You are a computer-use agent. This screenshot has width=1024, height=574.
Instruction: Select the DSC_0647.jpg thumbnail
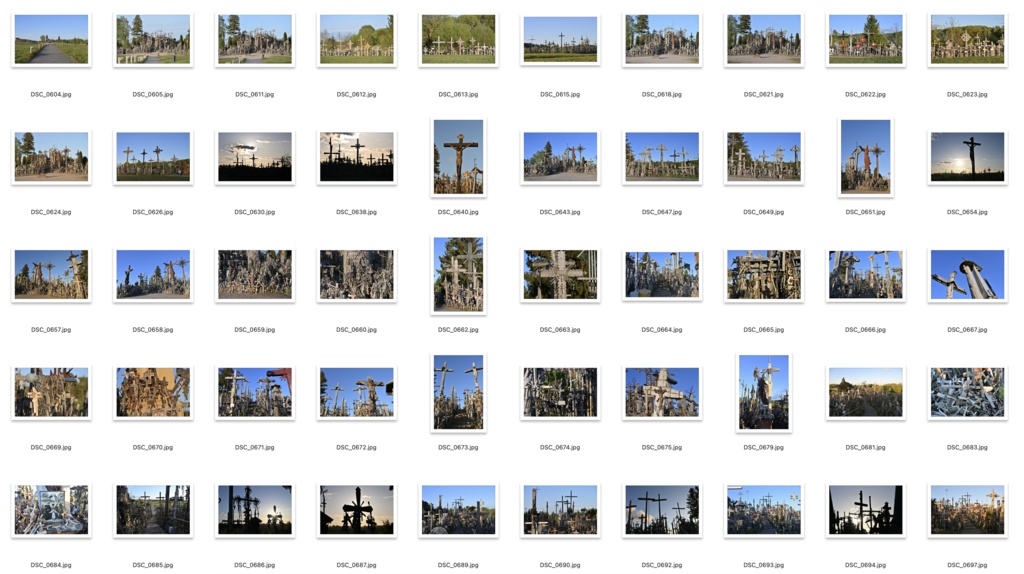pyautogui.click(x=662, y=157)
